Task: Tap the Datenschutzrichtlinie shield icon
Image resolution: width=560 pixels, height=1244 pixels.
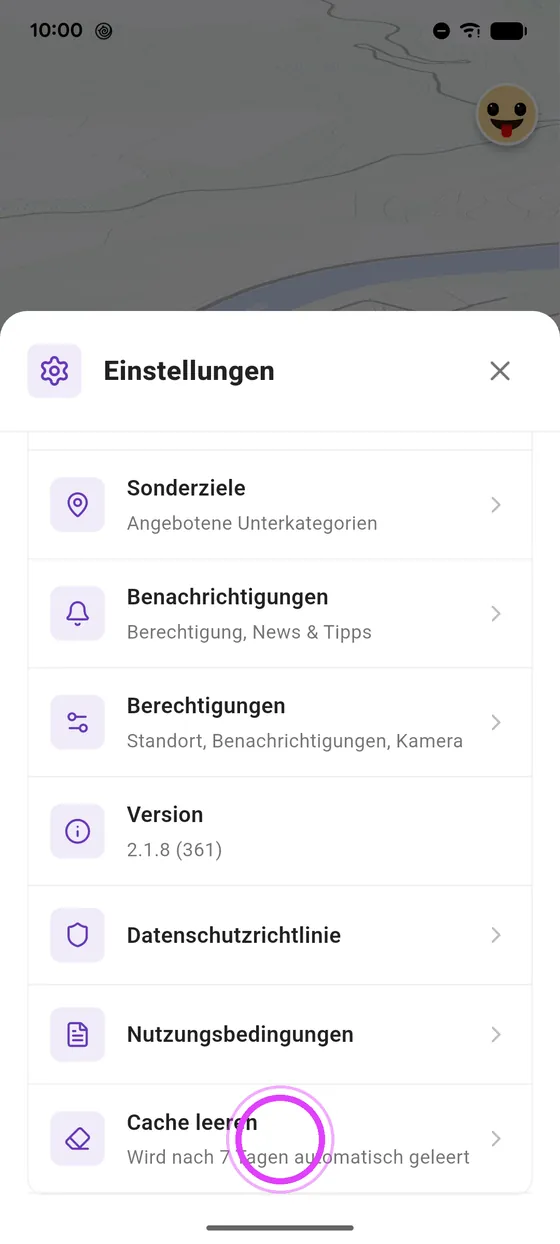Action: coord(77,935)
